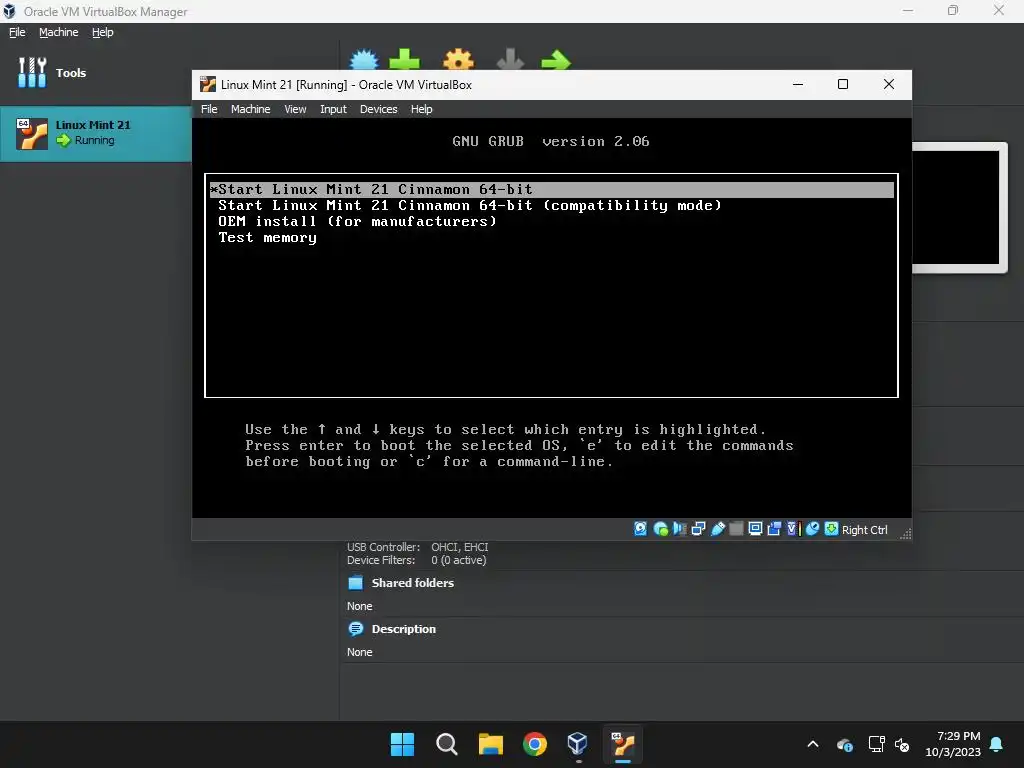Viewport: 1024px width, 768px height.
Task: Minimize the Linux Mint 21 VM window
Action: 797,84
